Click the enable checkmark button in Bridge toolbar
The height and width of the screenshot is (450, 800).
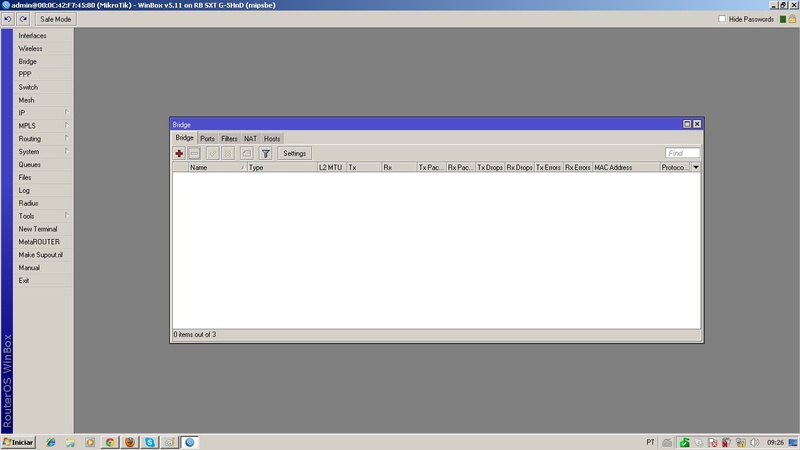pos(213,153)
